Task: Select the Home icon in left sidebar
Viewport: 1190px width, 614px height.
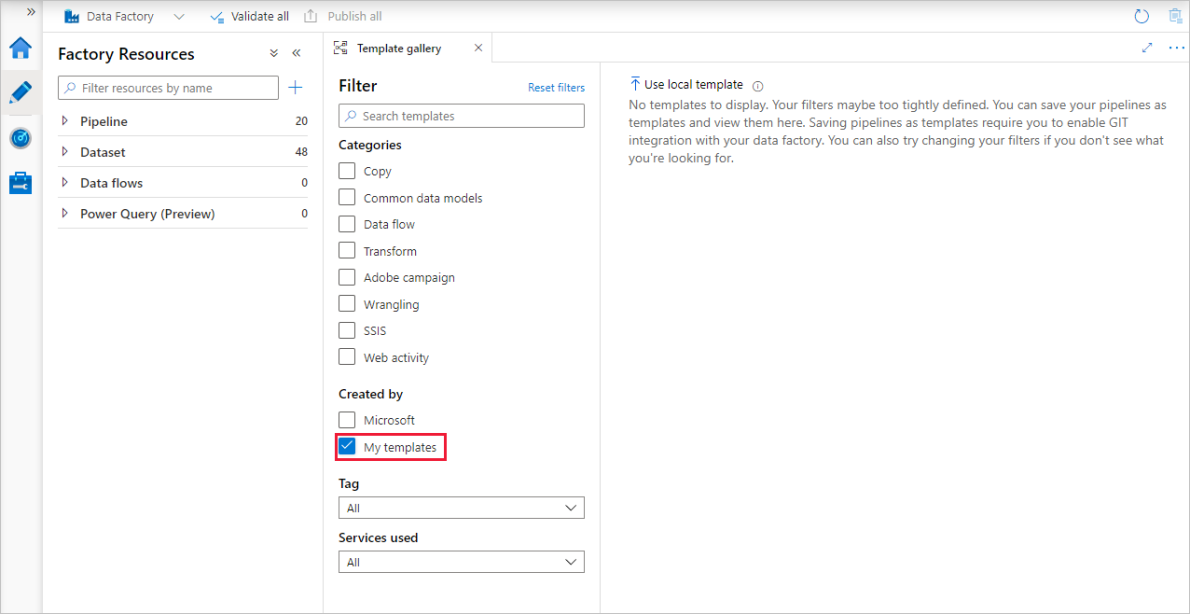Action: 20,47
